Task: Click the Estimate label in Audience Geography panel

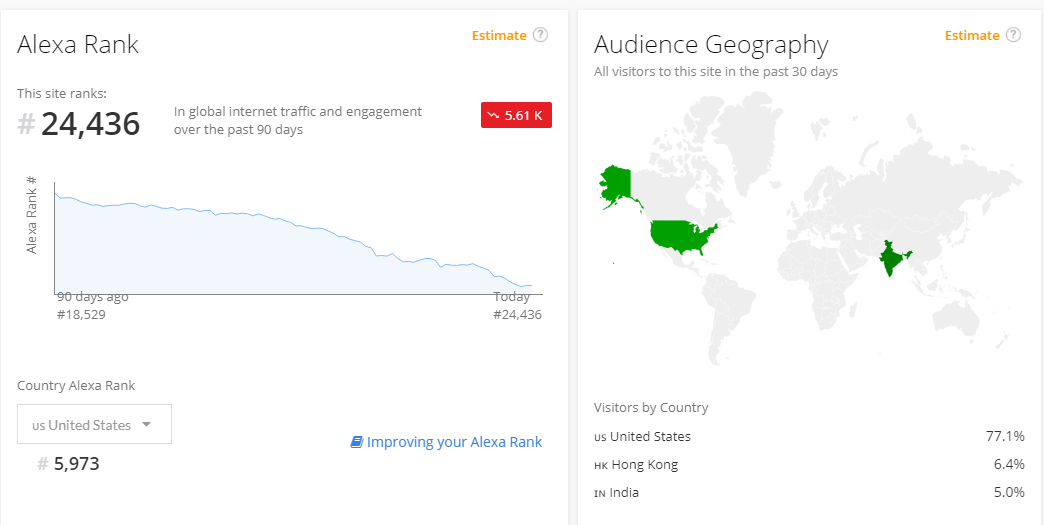Action: 972,35
